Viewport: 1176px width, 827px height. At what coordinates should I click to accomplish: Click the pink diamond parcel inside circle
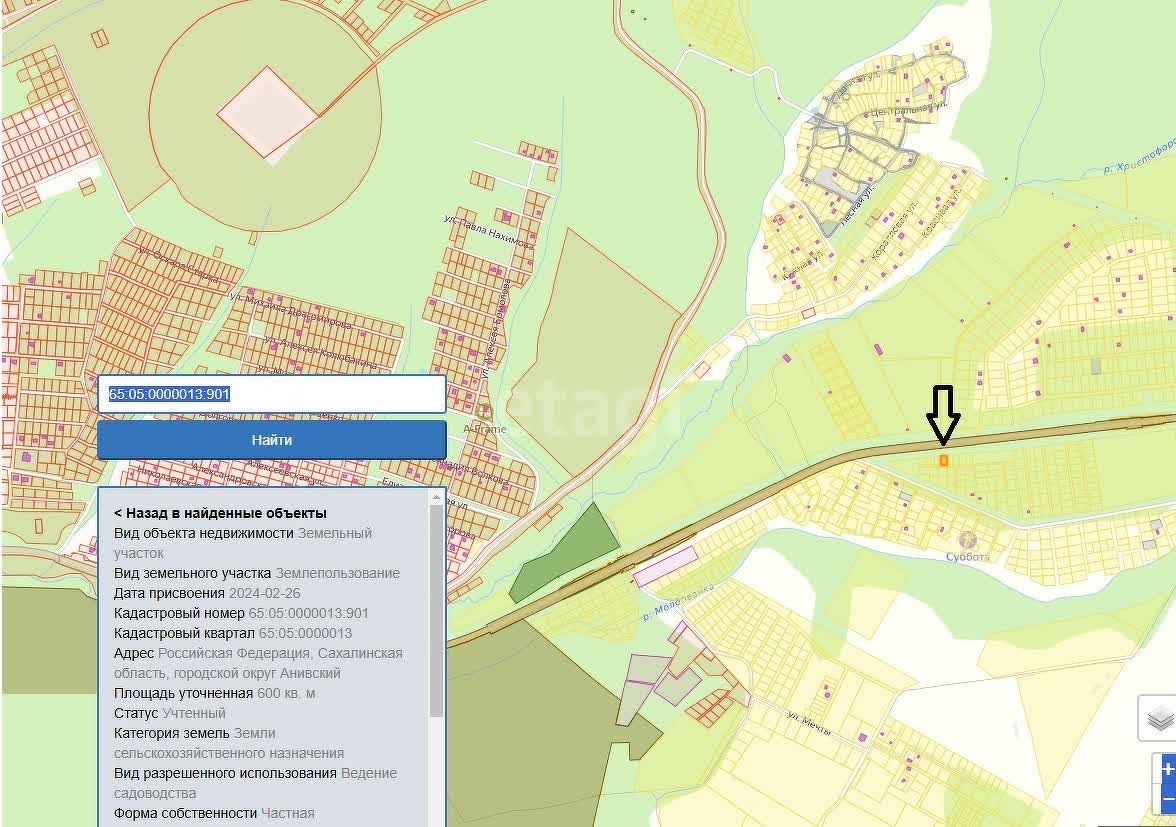point(267,112)
